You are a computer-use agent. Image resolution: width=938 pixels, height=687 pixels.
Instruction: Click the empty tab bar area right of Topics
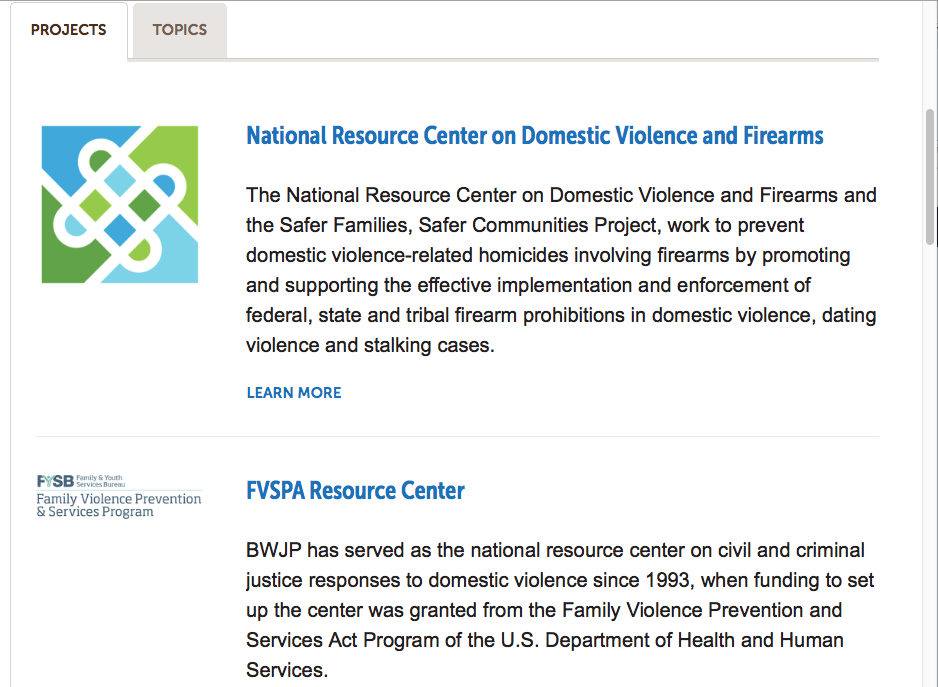(550, 30)
